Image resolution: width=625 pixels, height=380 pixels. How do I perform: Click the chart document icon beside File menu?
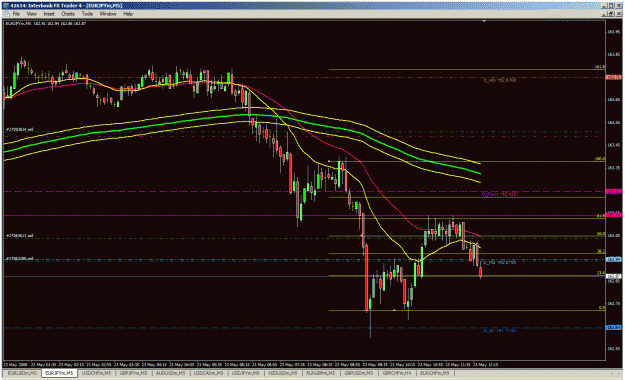(6, 14)
